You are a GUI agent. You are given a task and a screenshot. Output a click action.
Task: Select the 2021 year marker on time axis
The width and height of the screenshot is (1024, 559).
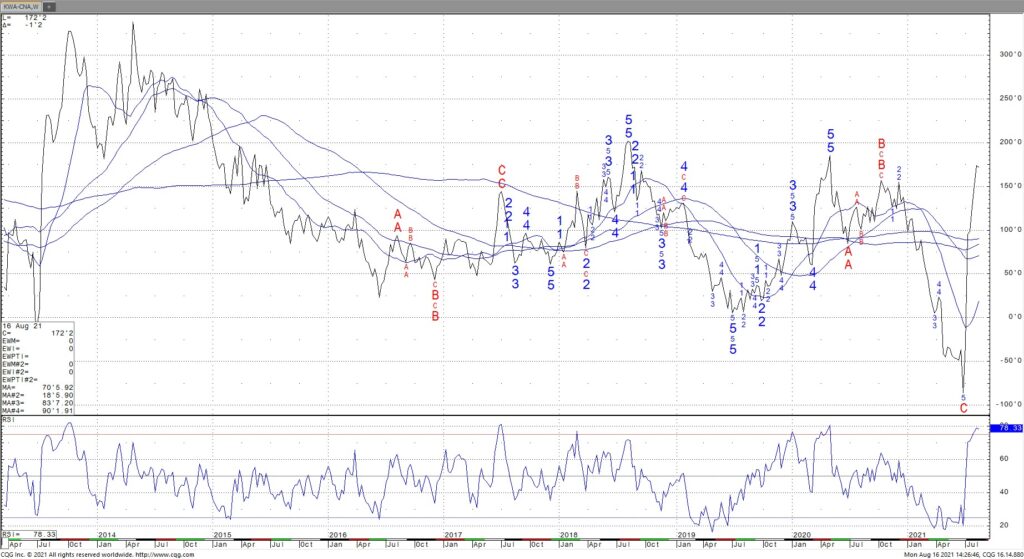(x=917, y=536)
